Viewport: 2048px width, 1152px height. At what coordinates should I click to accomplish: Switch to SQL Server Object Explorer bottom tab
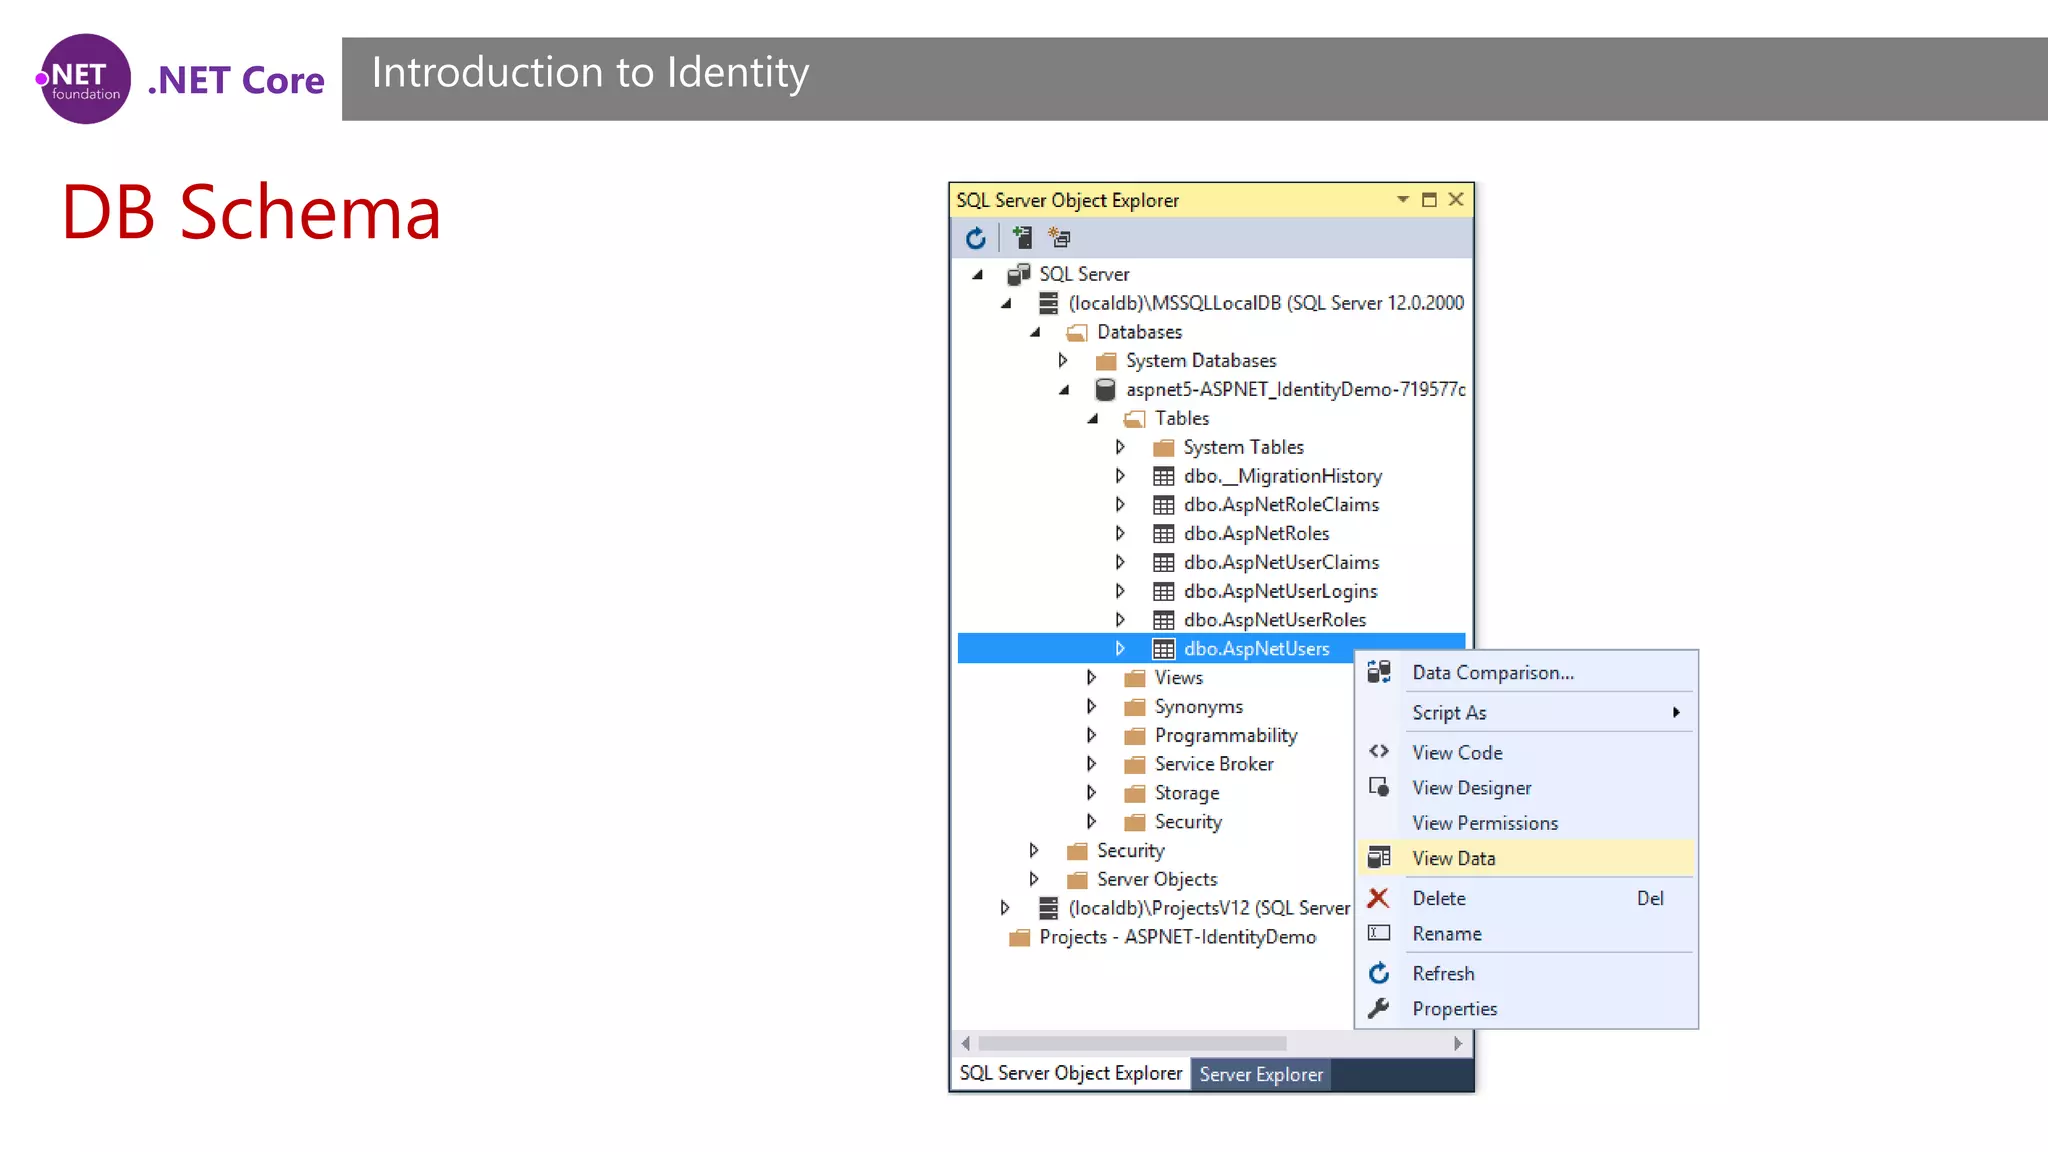(1071, 1073)
